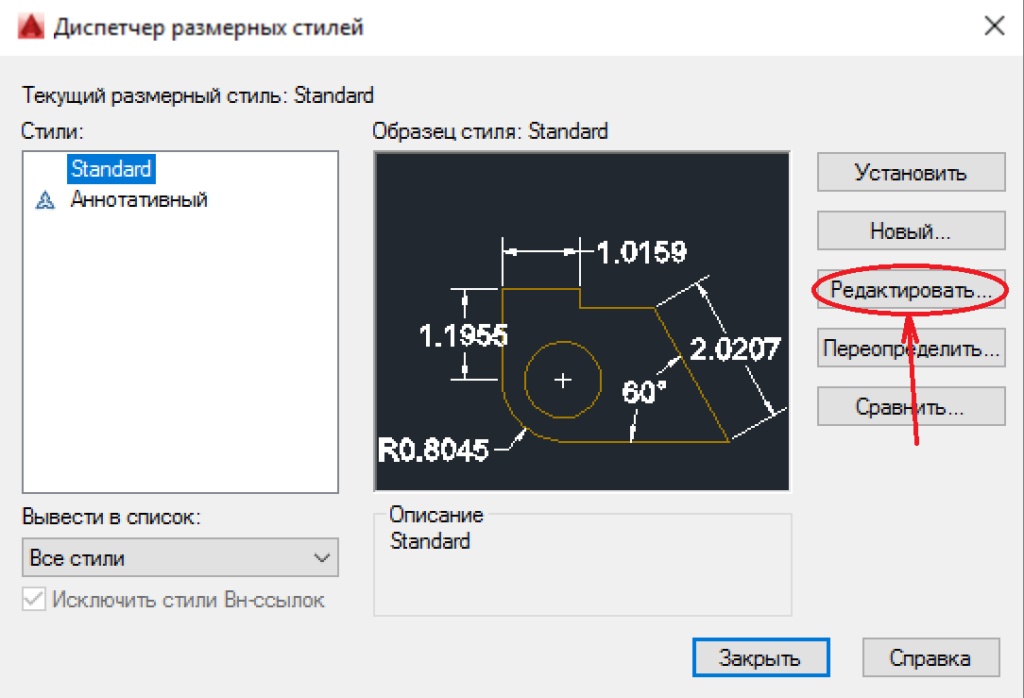Click empty space in the Стили list

(180, 380)
